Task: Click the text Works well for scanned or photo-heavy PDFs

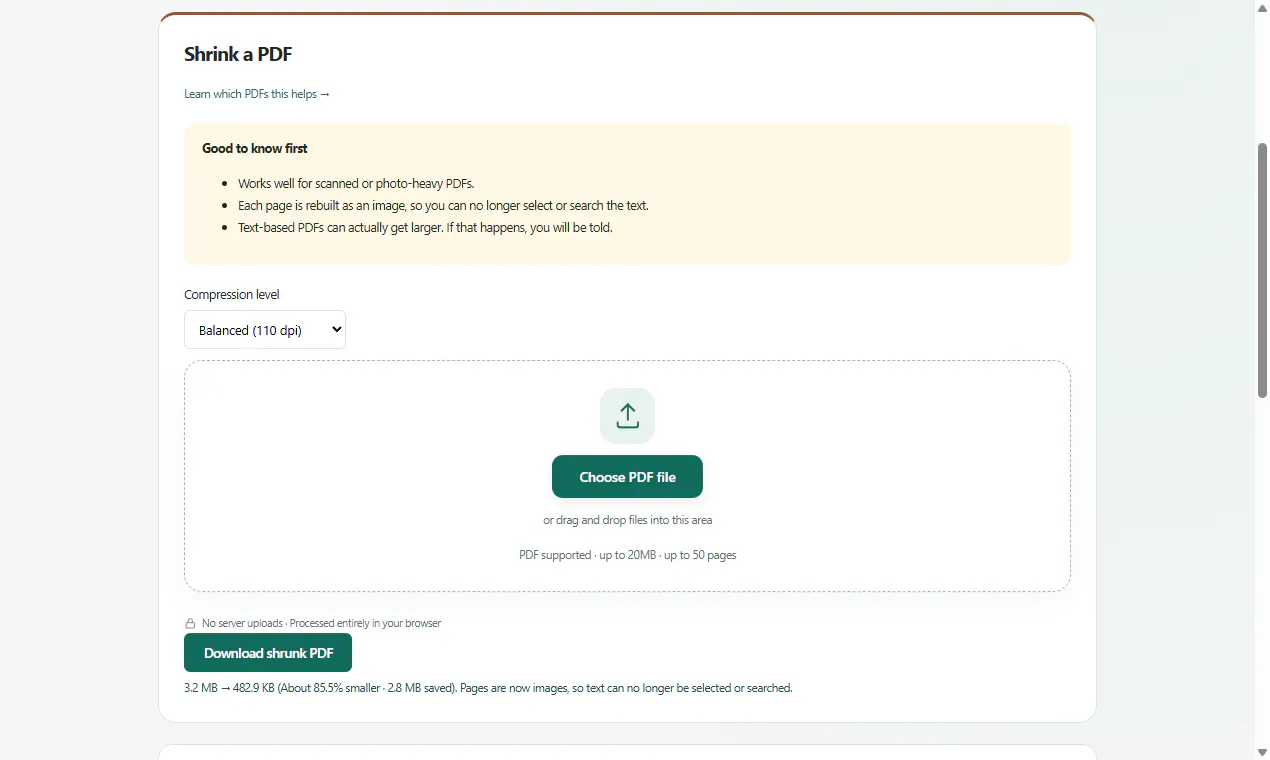Action: click(x=356, y=184)
